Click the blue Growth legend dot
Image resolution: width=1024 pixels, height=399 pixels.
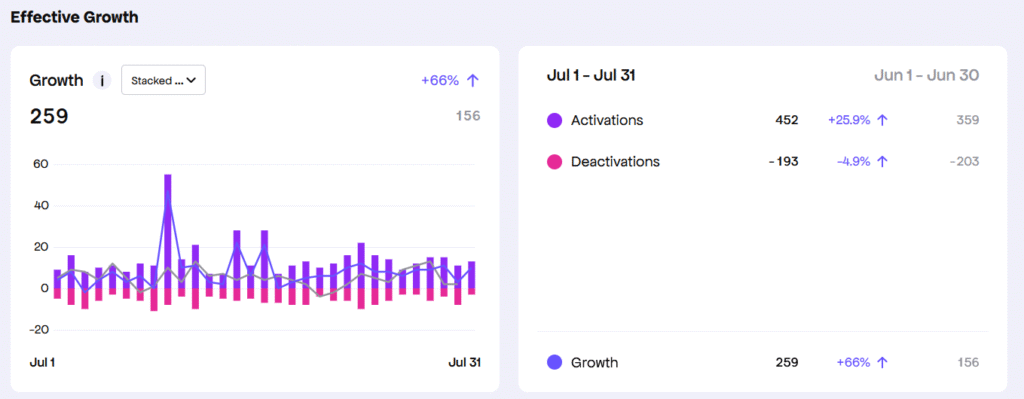tap(554, 362)
